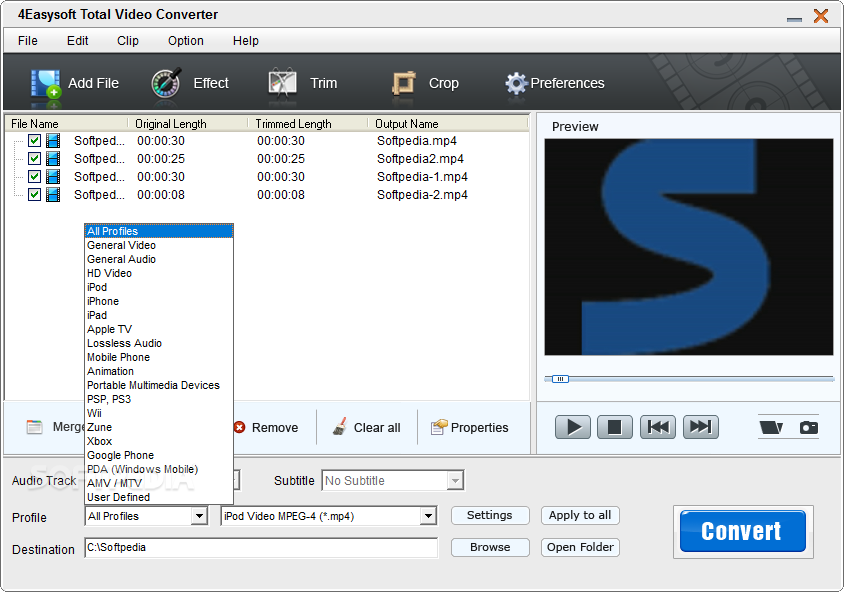The width and height of the screenshot is (844, 592).
Task: Click the Open Folder button
Action: (x=580, y=547)
